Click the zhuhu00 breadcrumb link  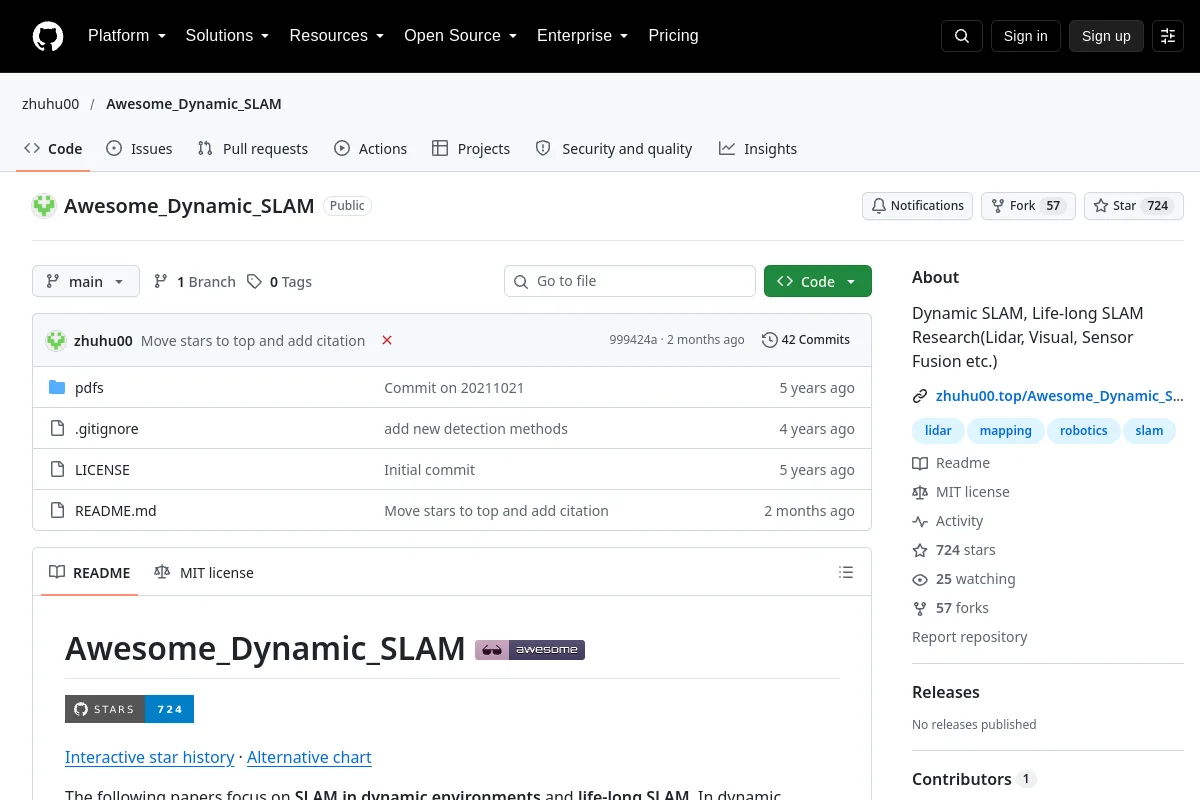pos(51,104)
